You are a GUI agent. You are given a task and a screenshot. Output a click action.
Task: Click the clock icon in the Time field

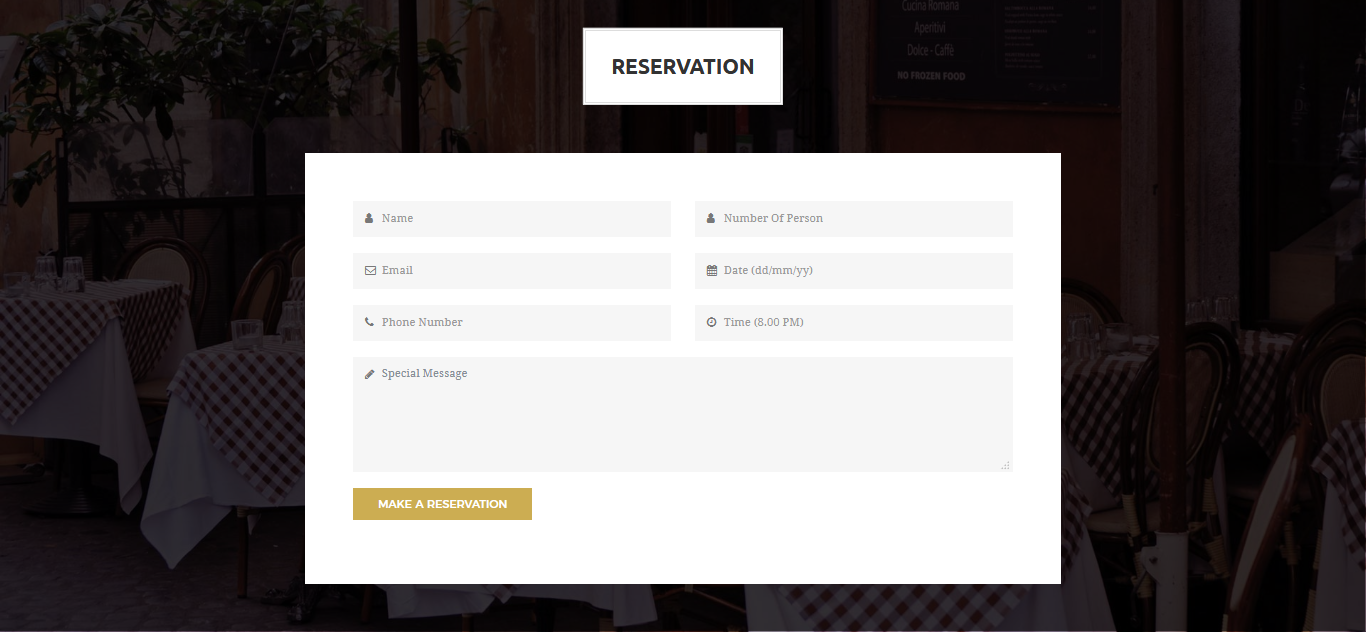(712, 322)
